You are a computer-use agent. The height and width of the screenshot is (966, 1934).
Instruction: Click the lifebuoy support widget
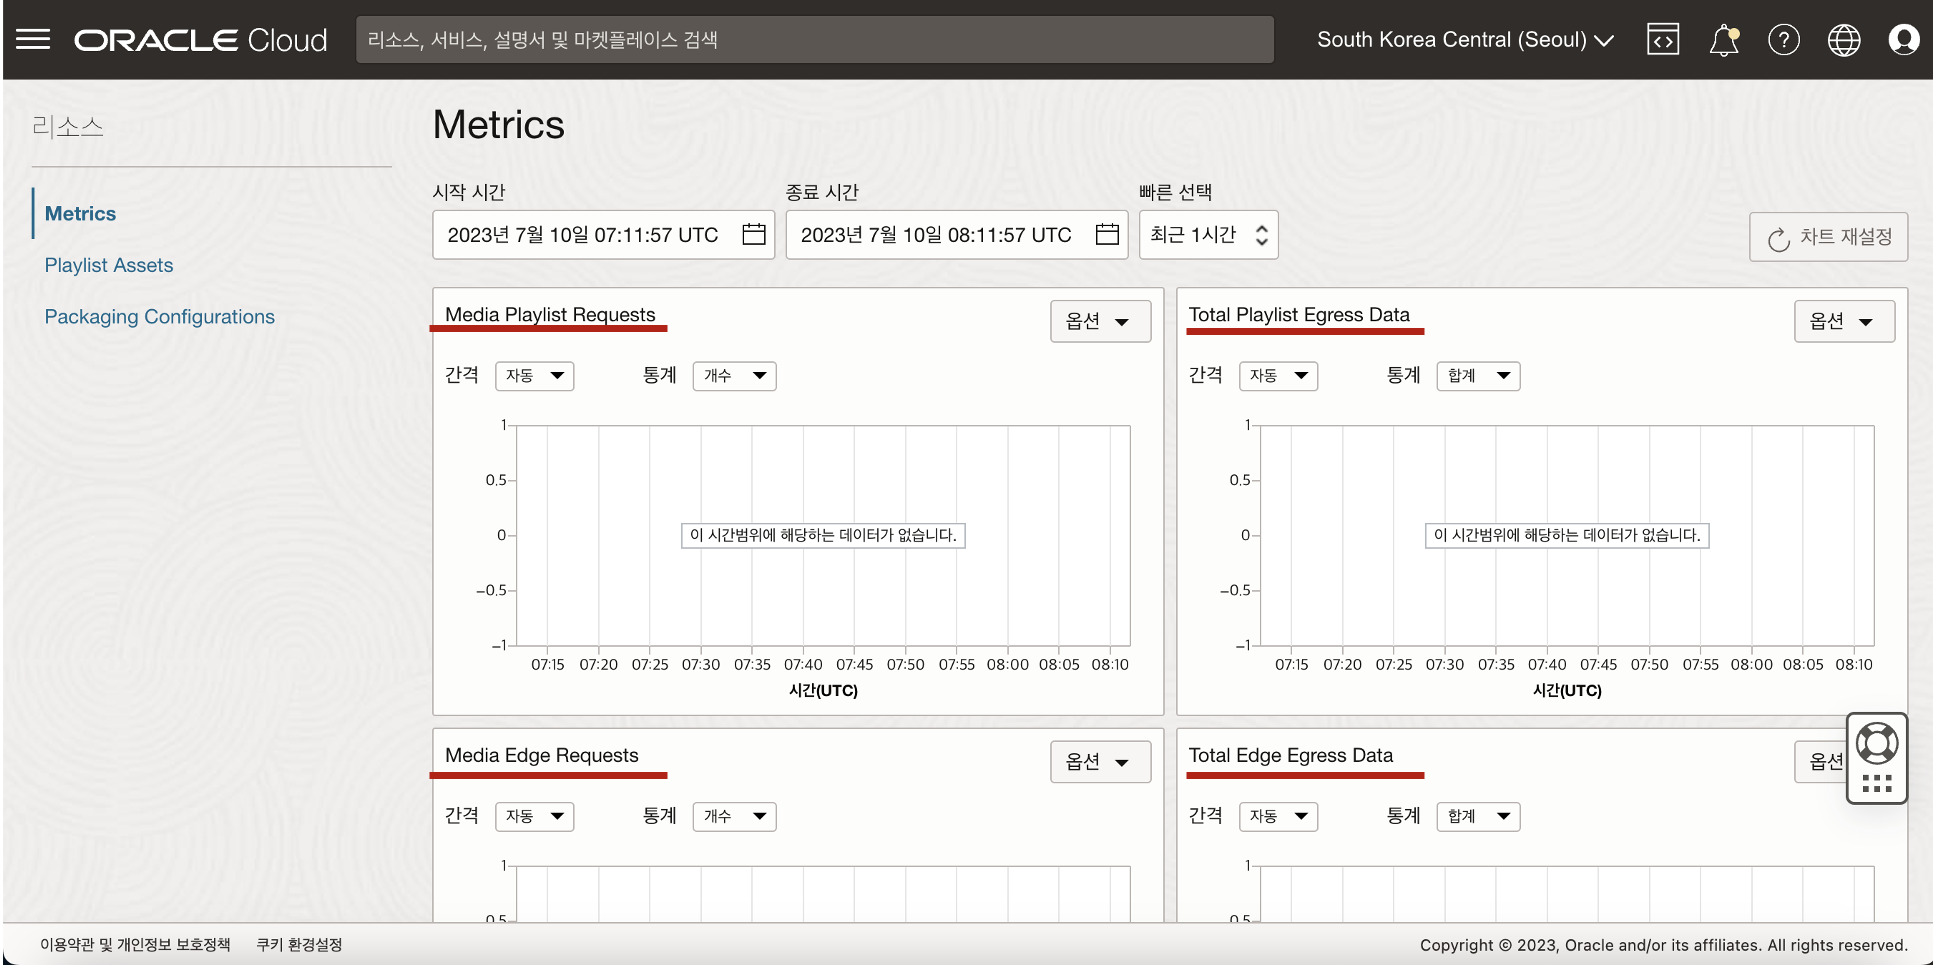[x=1877, y=743]
